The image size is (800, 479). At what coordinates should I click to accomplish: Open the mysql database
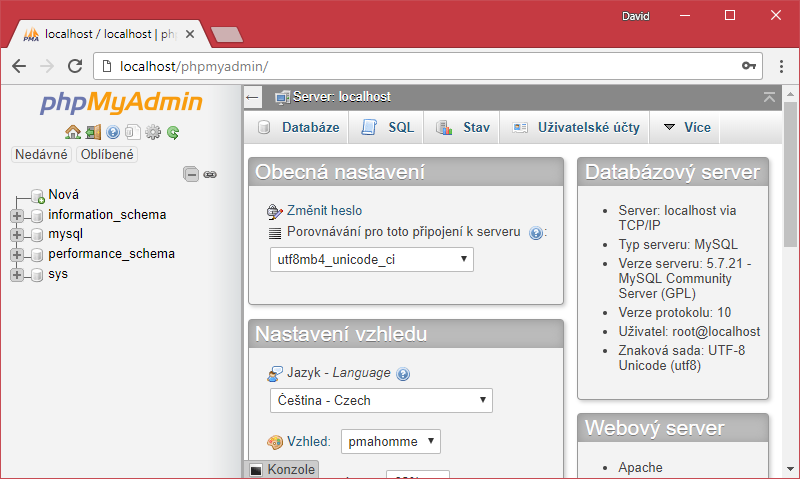point(65,235)
